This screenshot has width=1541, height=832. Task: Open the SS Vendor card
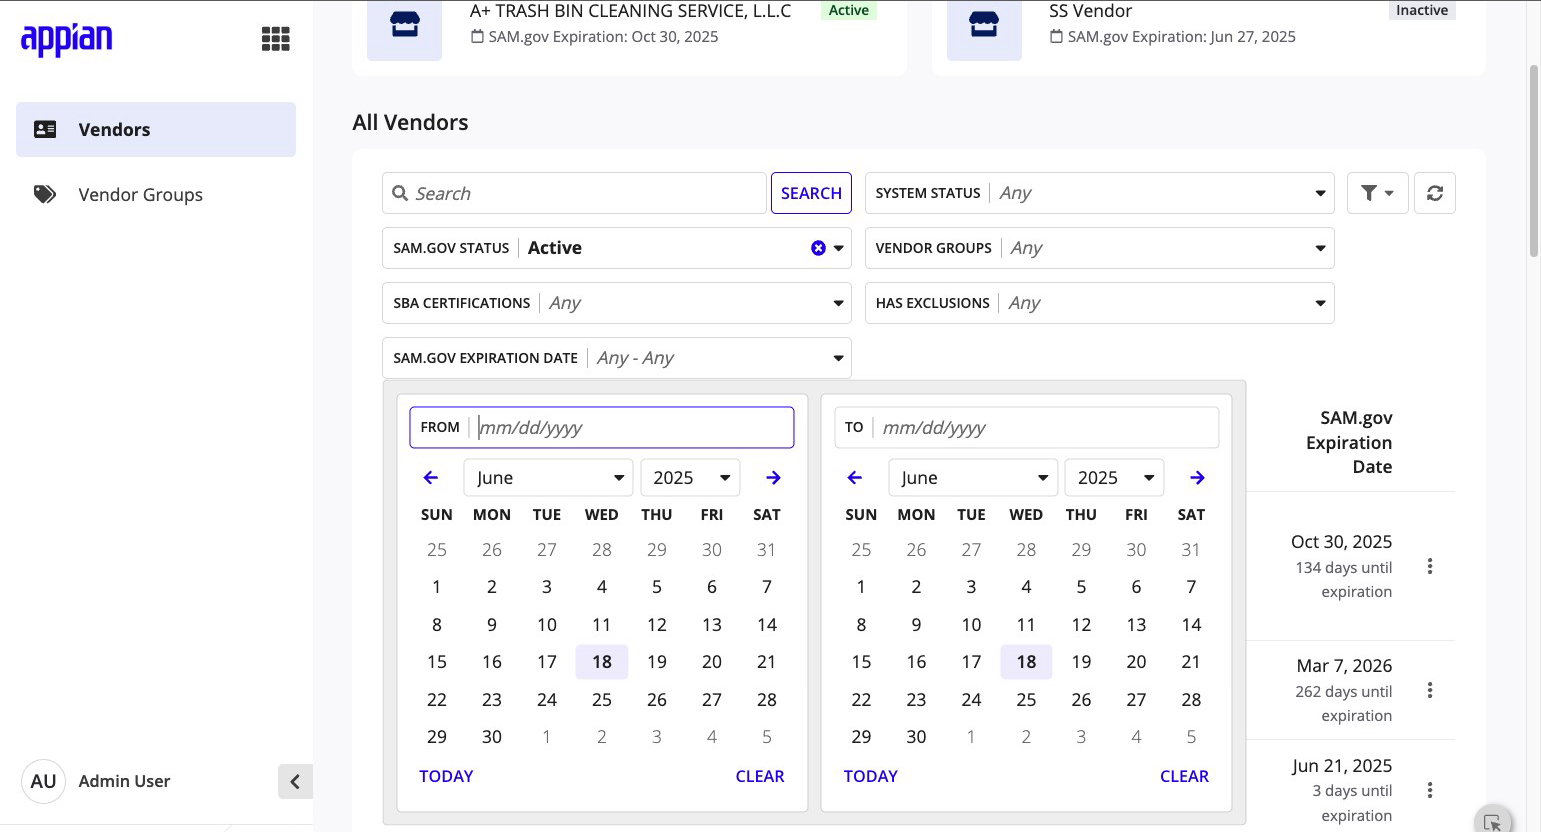click(x=1091, y=12)
